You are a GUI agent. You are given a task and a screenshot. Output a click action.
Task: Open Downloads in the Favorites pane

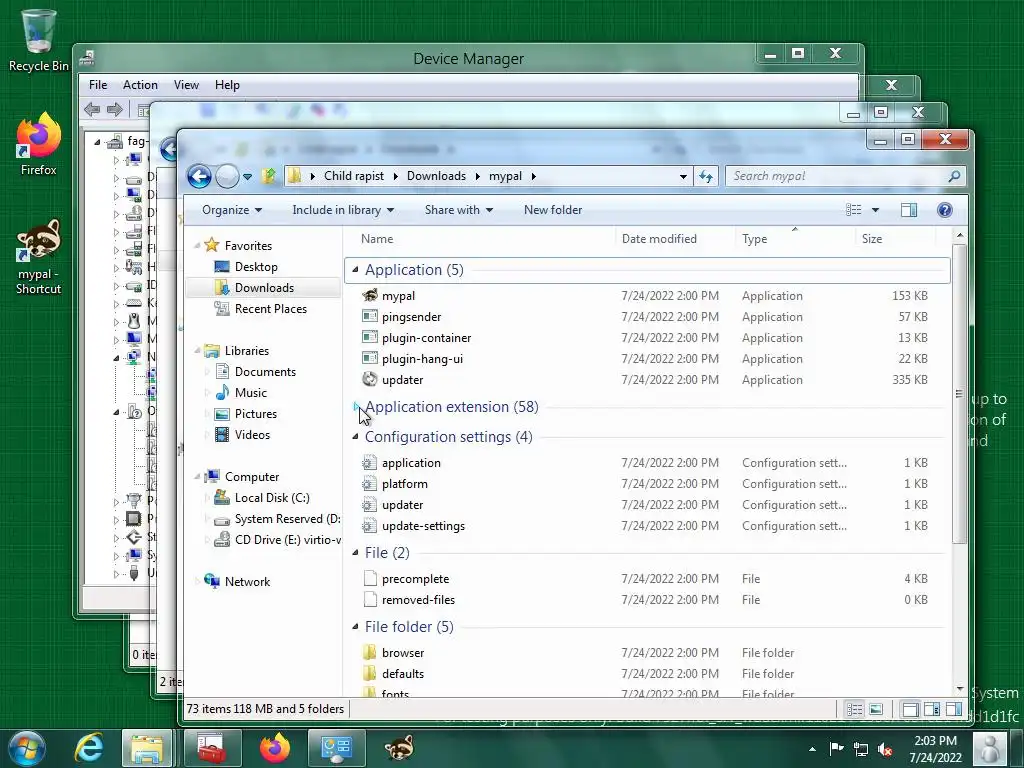tap(264, 287)
